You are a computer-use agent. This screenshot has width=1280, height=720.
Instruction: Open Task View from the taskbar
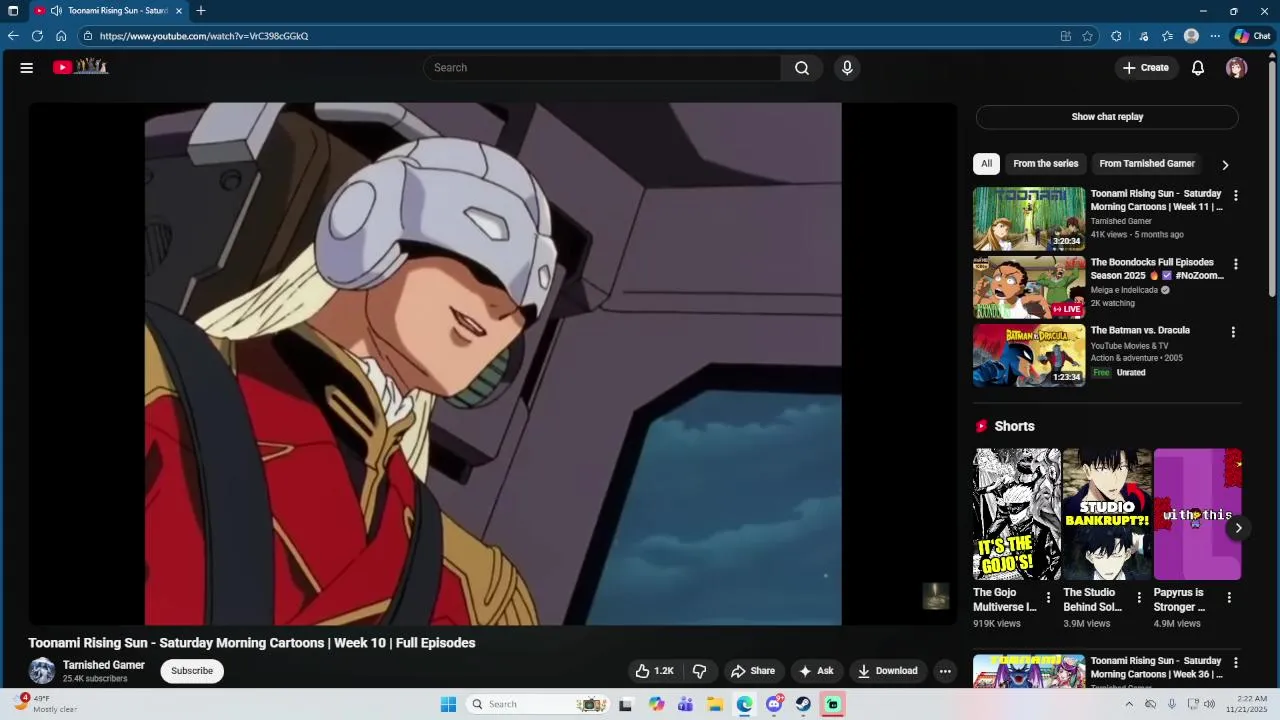tap(626, 704)
